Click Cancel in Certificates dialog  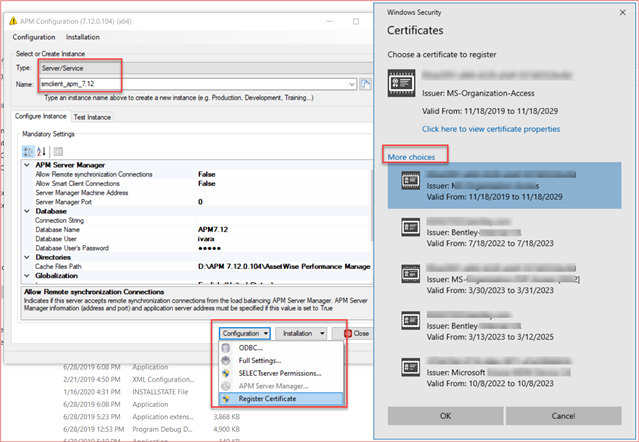point(563,416)
